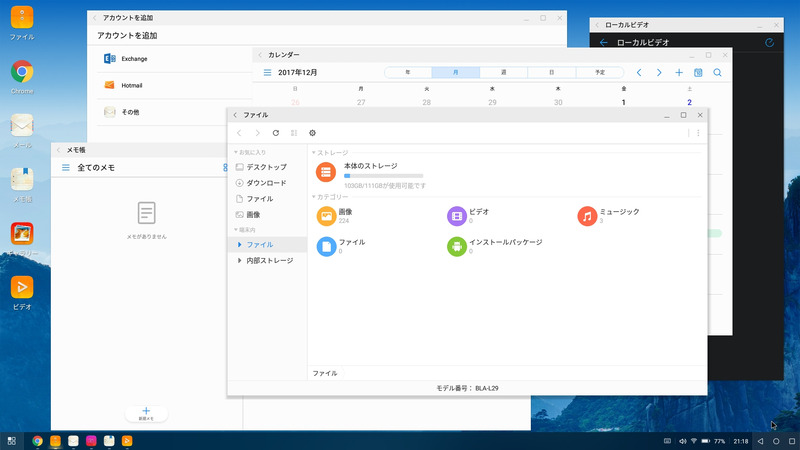Click back chevron in ファイル title bar

click(235, 115)
